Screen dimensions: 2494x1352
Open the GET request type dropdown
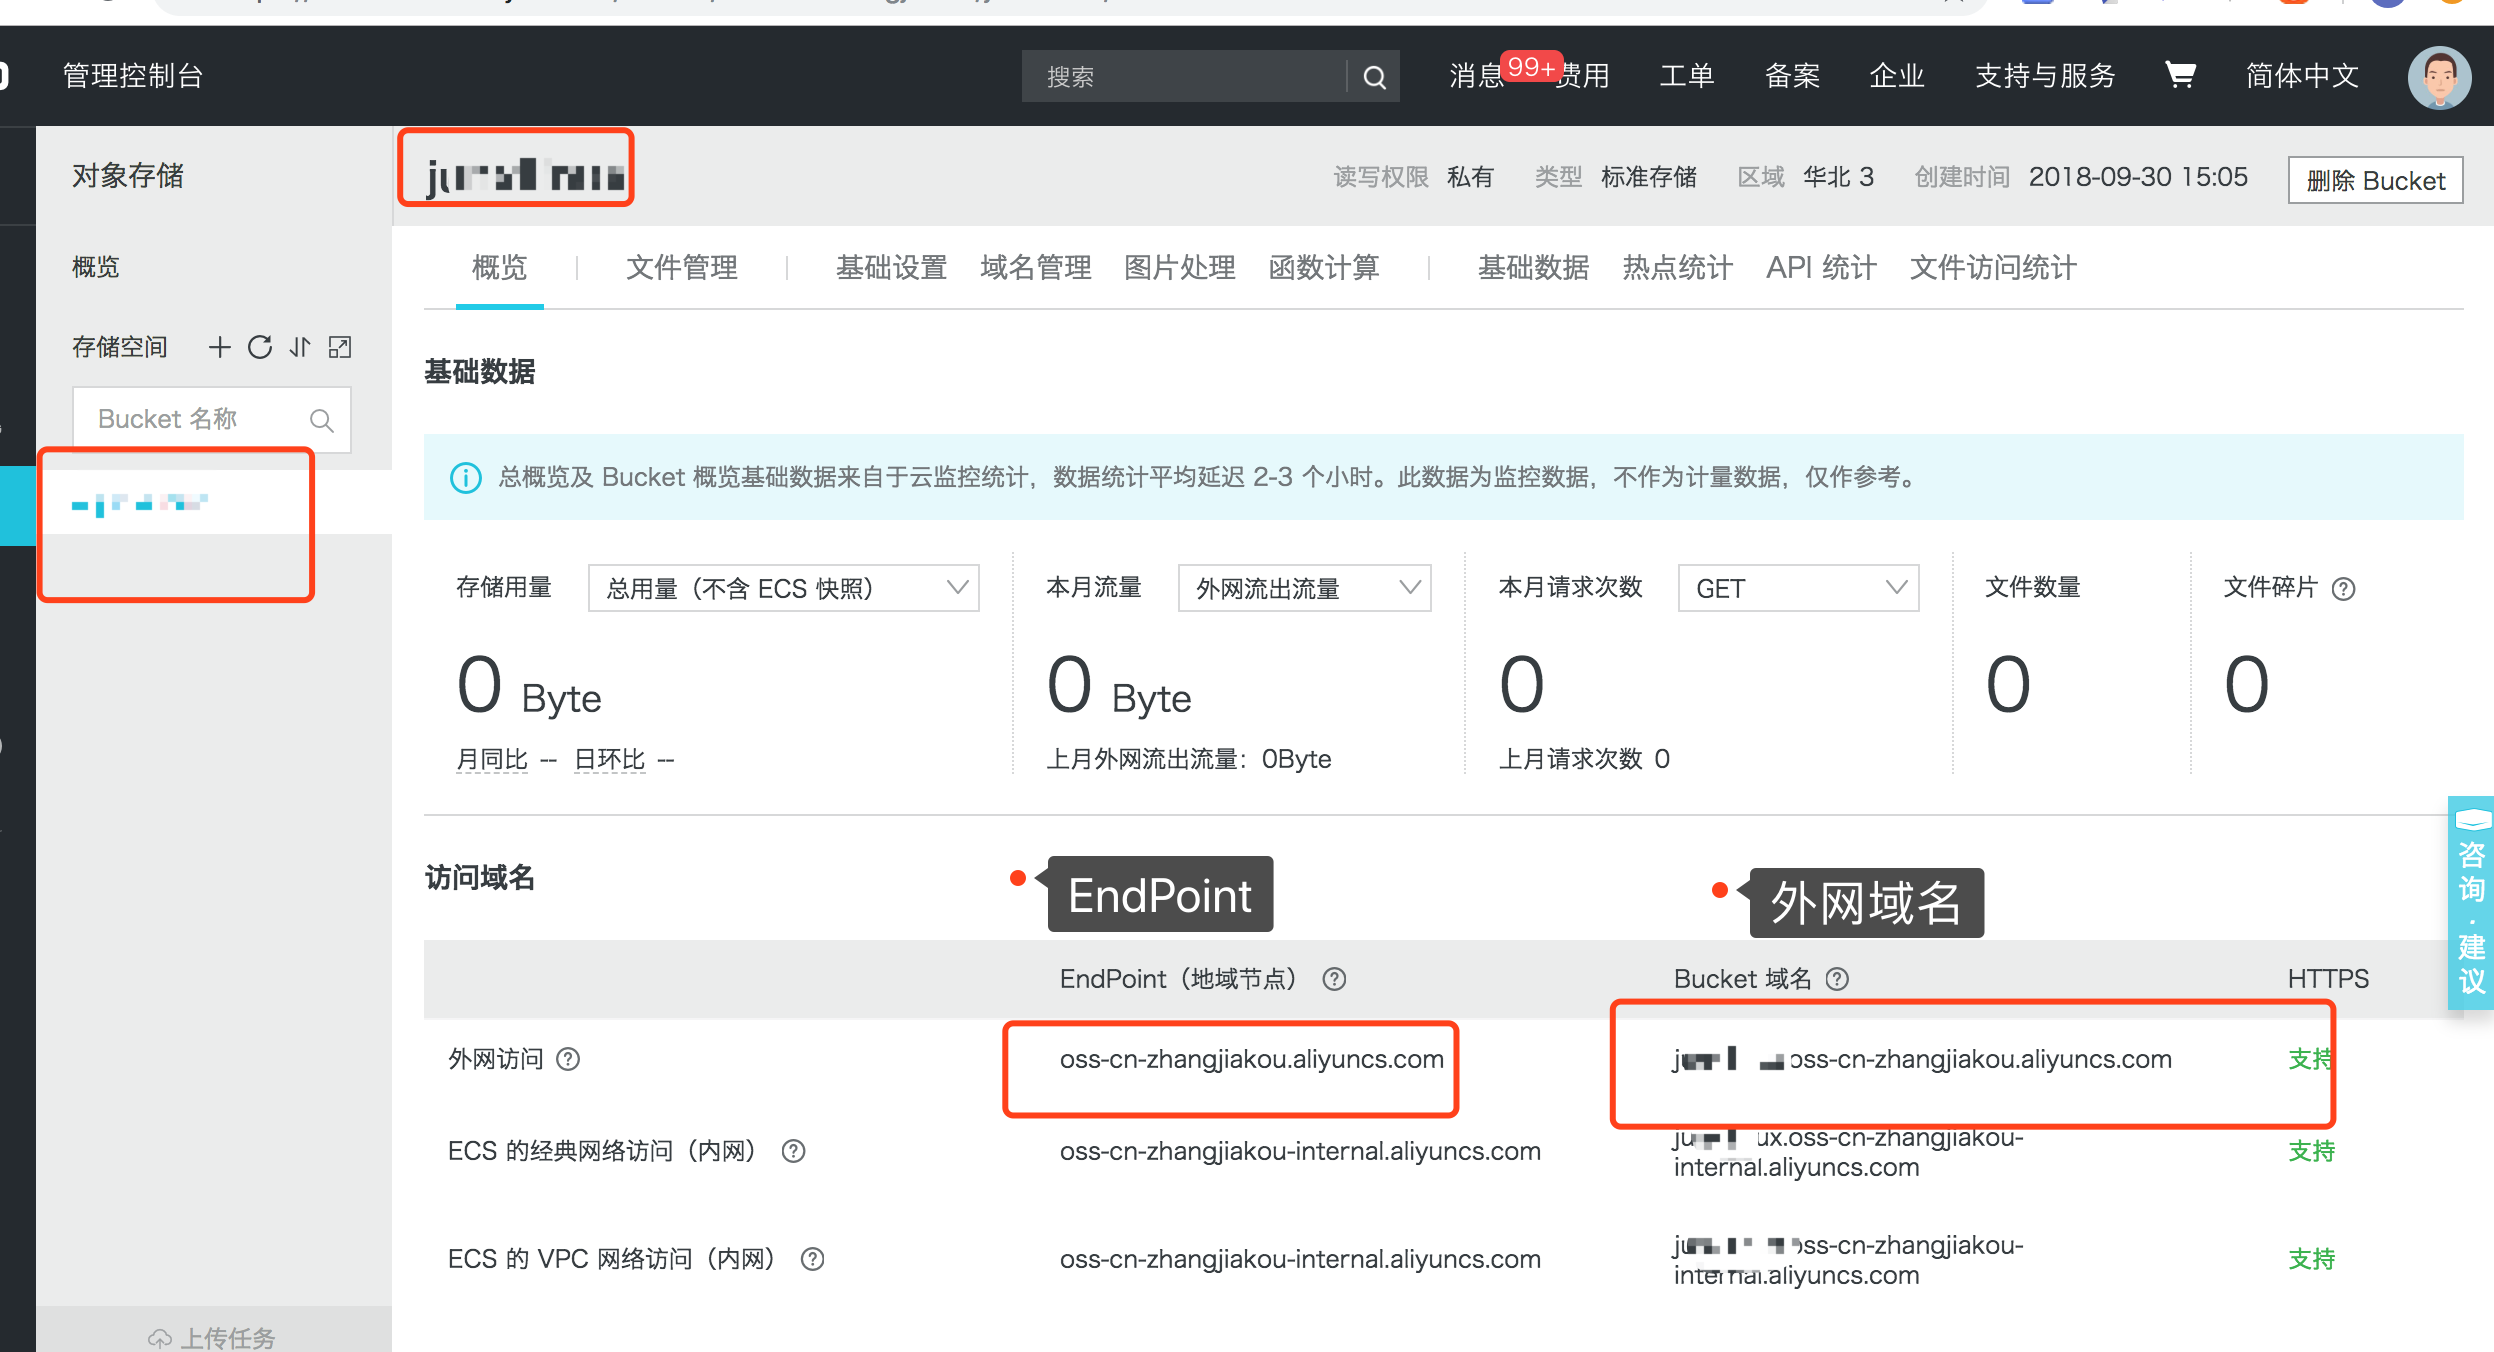point(1798,588)
